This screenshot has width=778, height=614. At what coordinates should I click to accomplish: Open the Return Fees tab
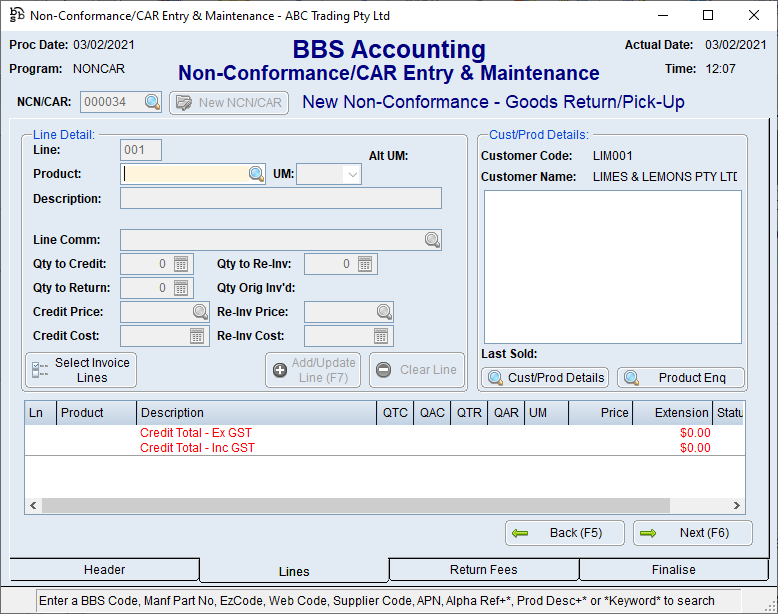pyautogui.click(x=483, y=570)
